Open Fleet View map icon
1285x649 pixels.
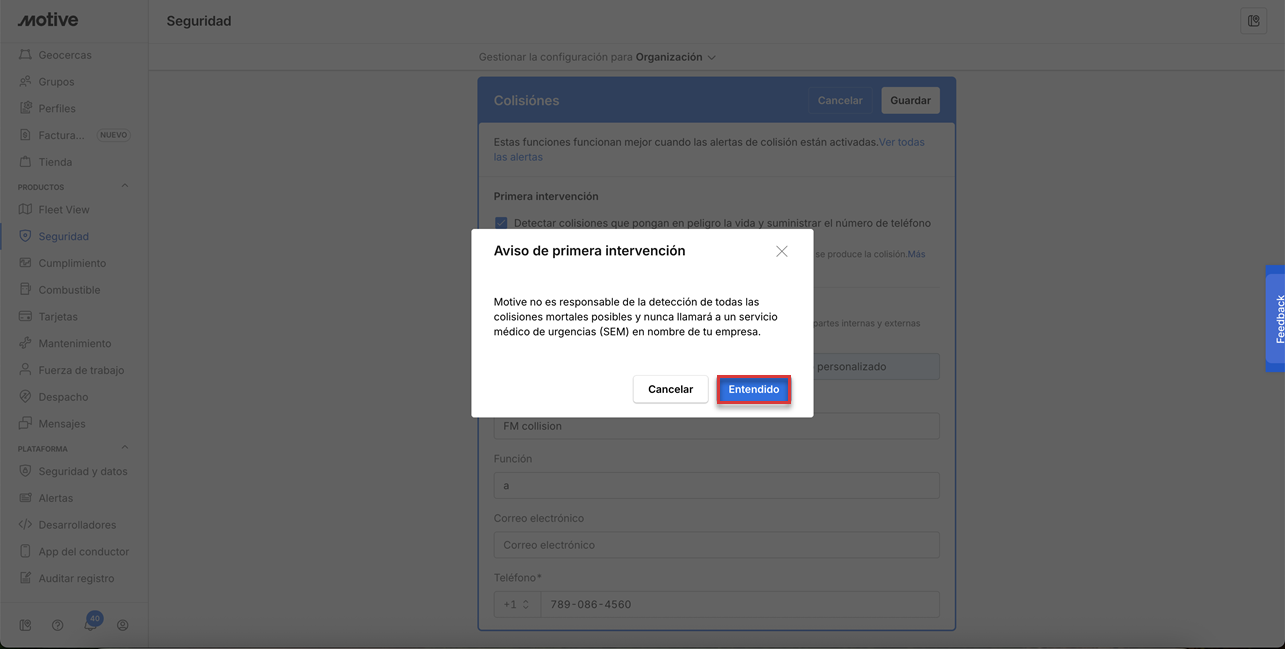coord(26,210)
